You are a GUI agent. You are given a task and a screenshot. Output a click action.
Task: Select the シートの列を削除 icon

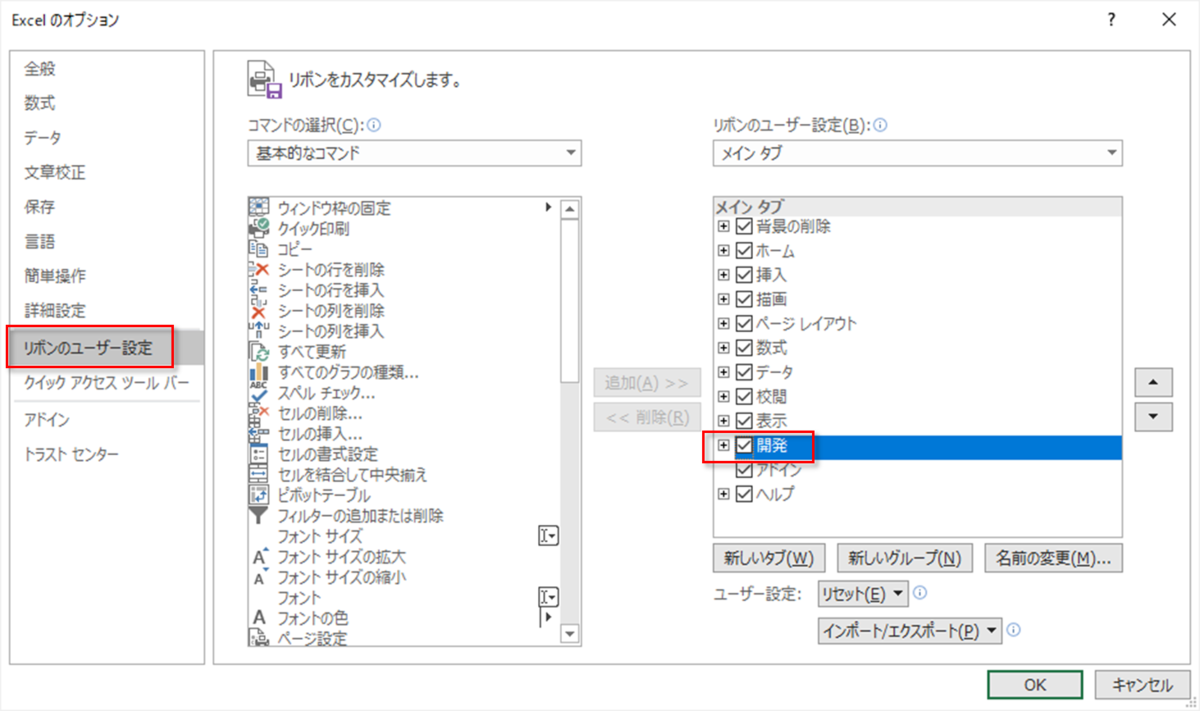click(x=258, y=310)
